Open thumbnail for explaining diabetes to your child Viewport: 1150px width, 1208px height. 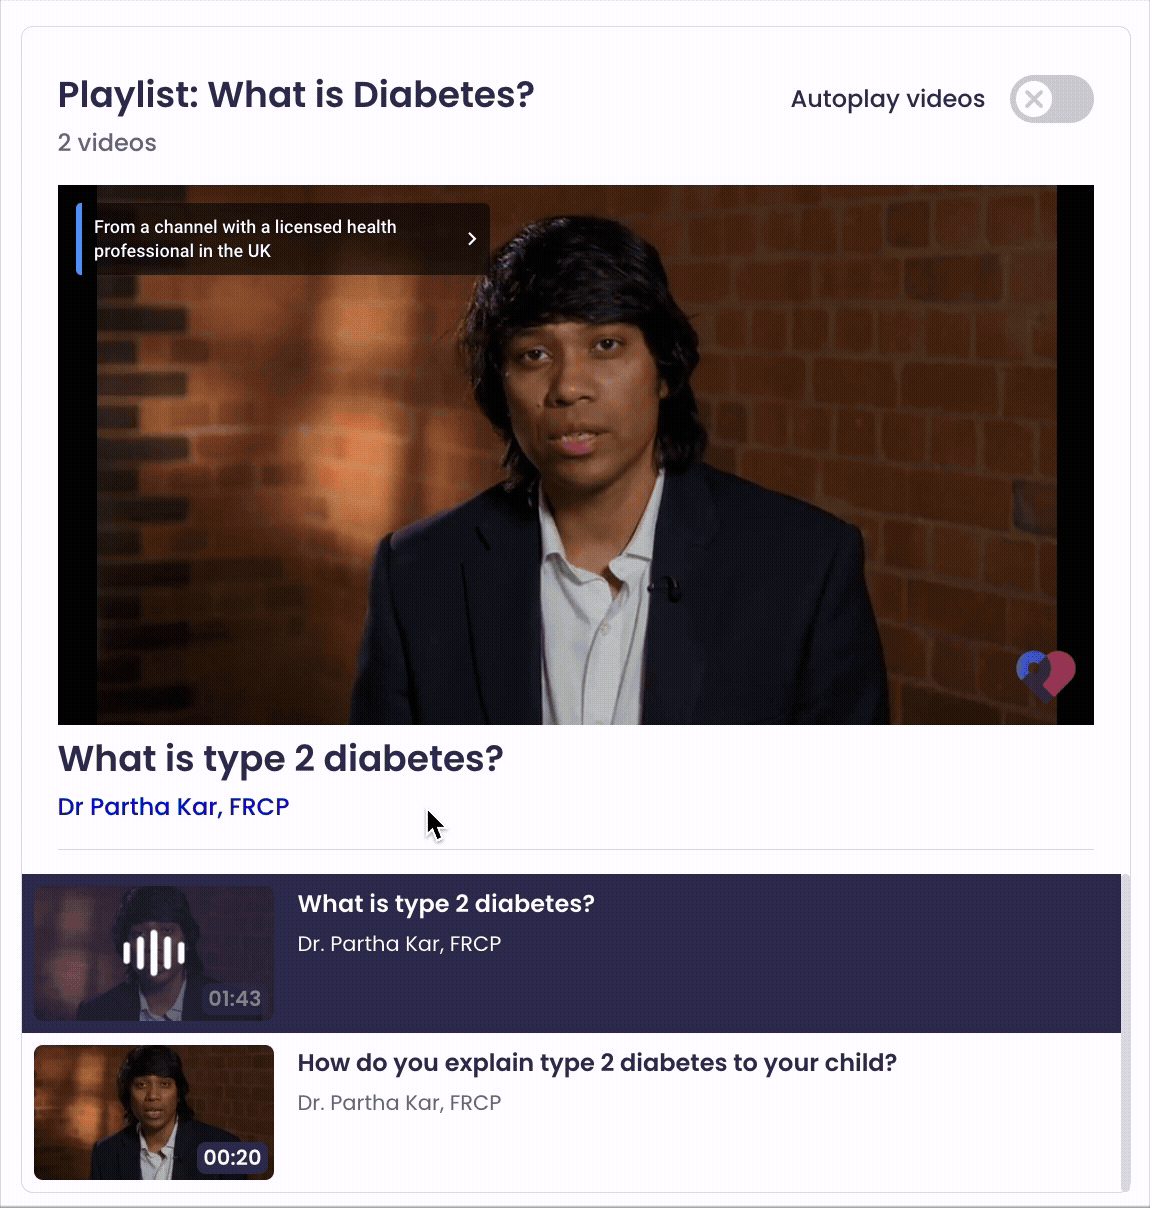(x=154, y=1112)
